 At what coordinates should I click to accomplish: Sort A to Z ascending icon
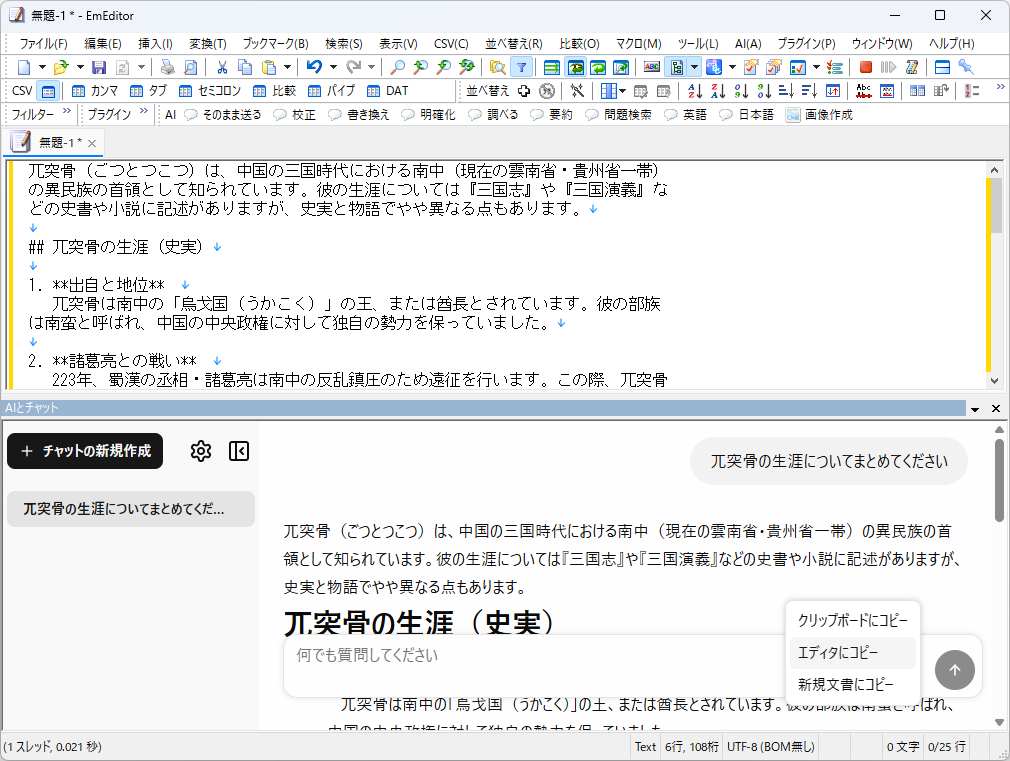click(x=695, y=91)
